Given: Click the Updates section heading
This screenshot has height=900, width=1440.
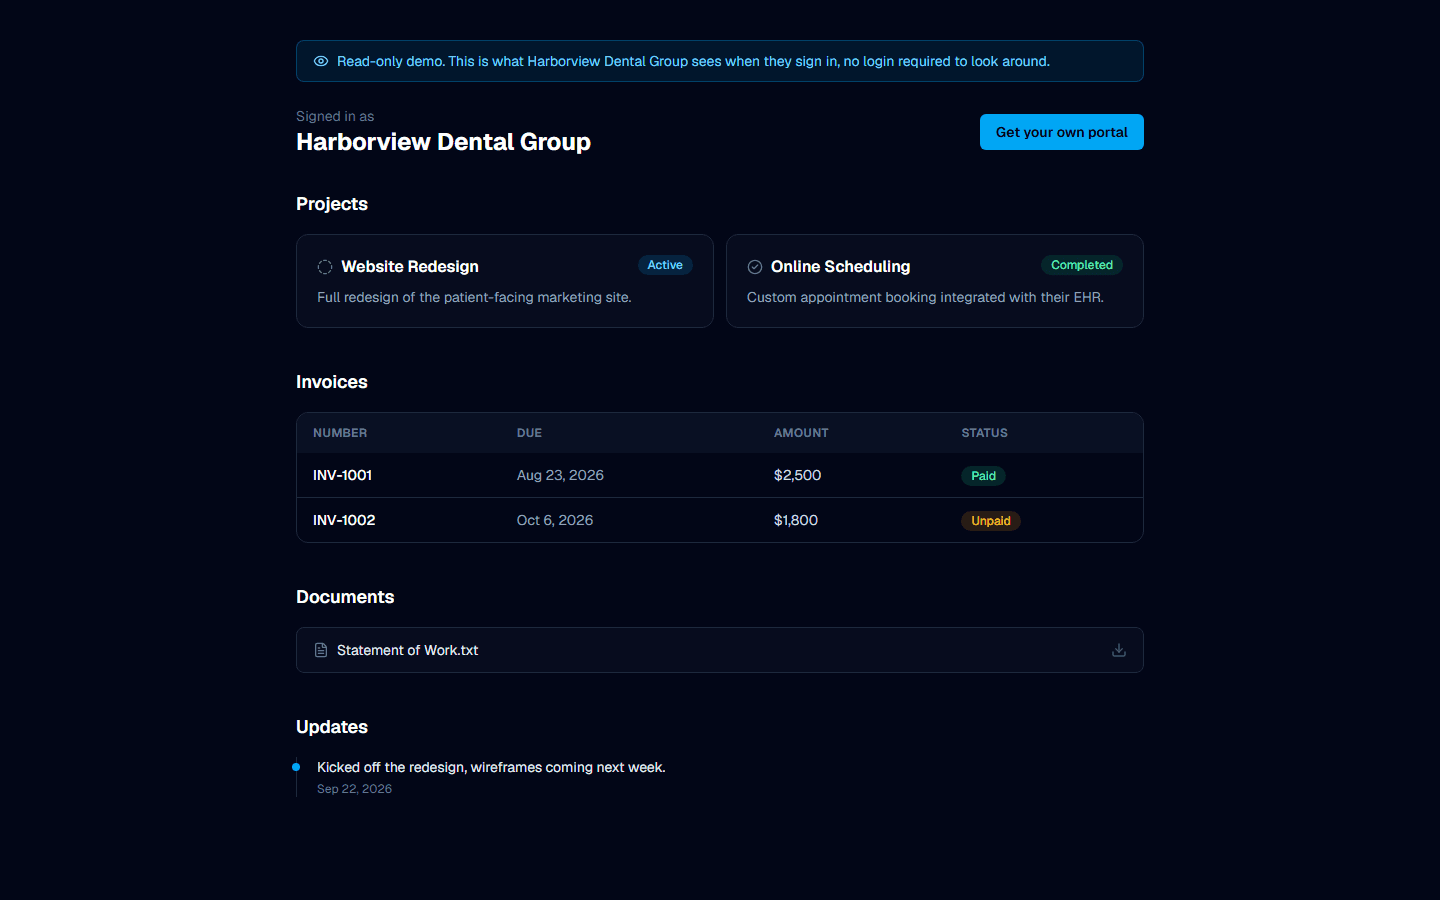Looking at the screenshot, I should 332,727.
